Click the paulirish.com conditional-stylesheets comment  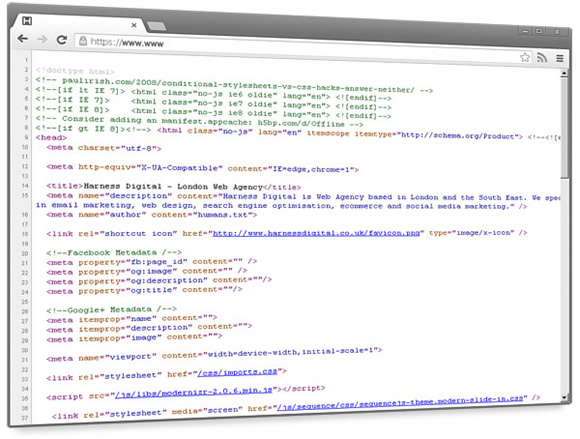(x=234, y=85)
